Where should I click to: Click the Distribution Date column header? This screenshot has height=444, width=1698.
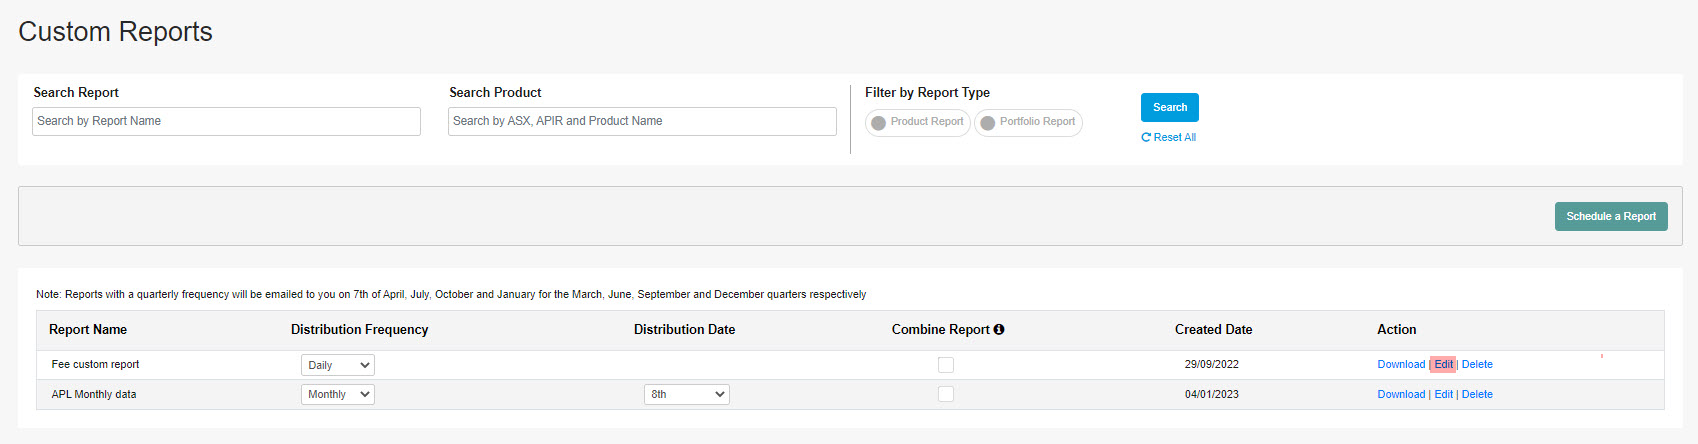(684, 329)
